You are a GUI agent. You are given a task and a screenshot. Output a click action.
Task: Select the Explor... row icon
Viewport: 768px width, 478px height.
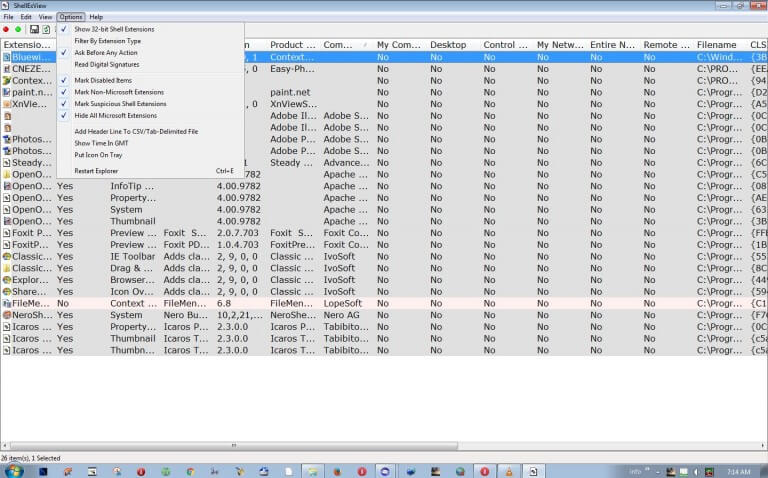click(7, 280)
